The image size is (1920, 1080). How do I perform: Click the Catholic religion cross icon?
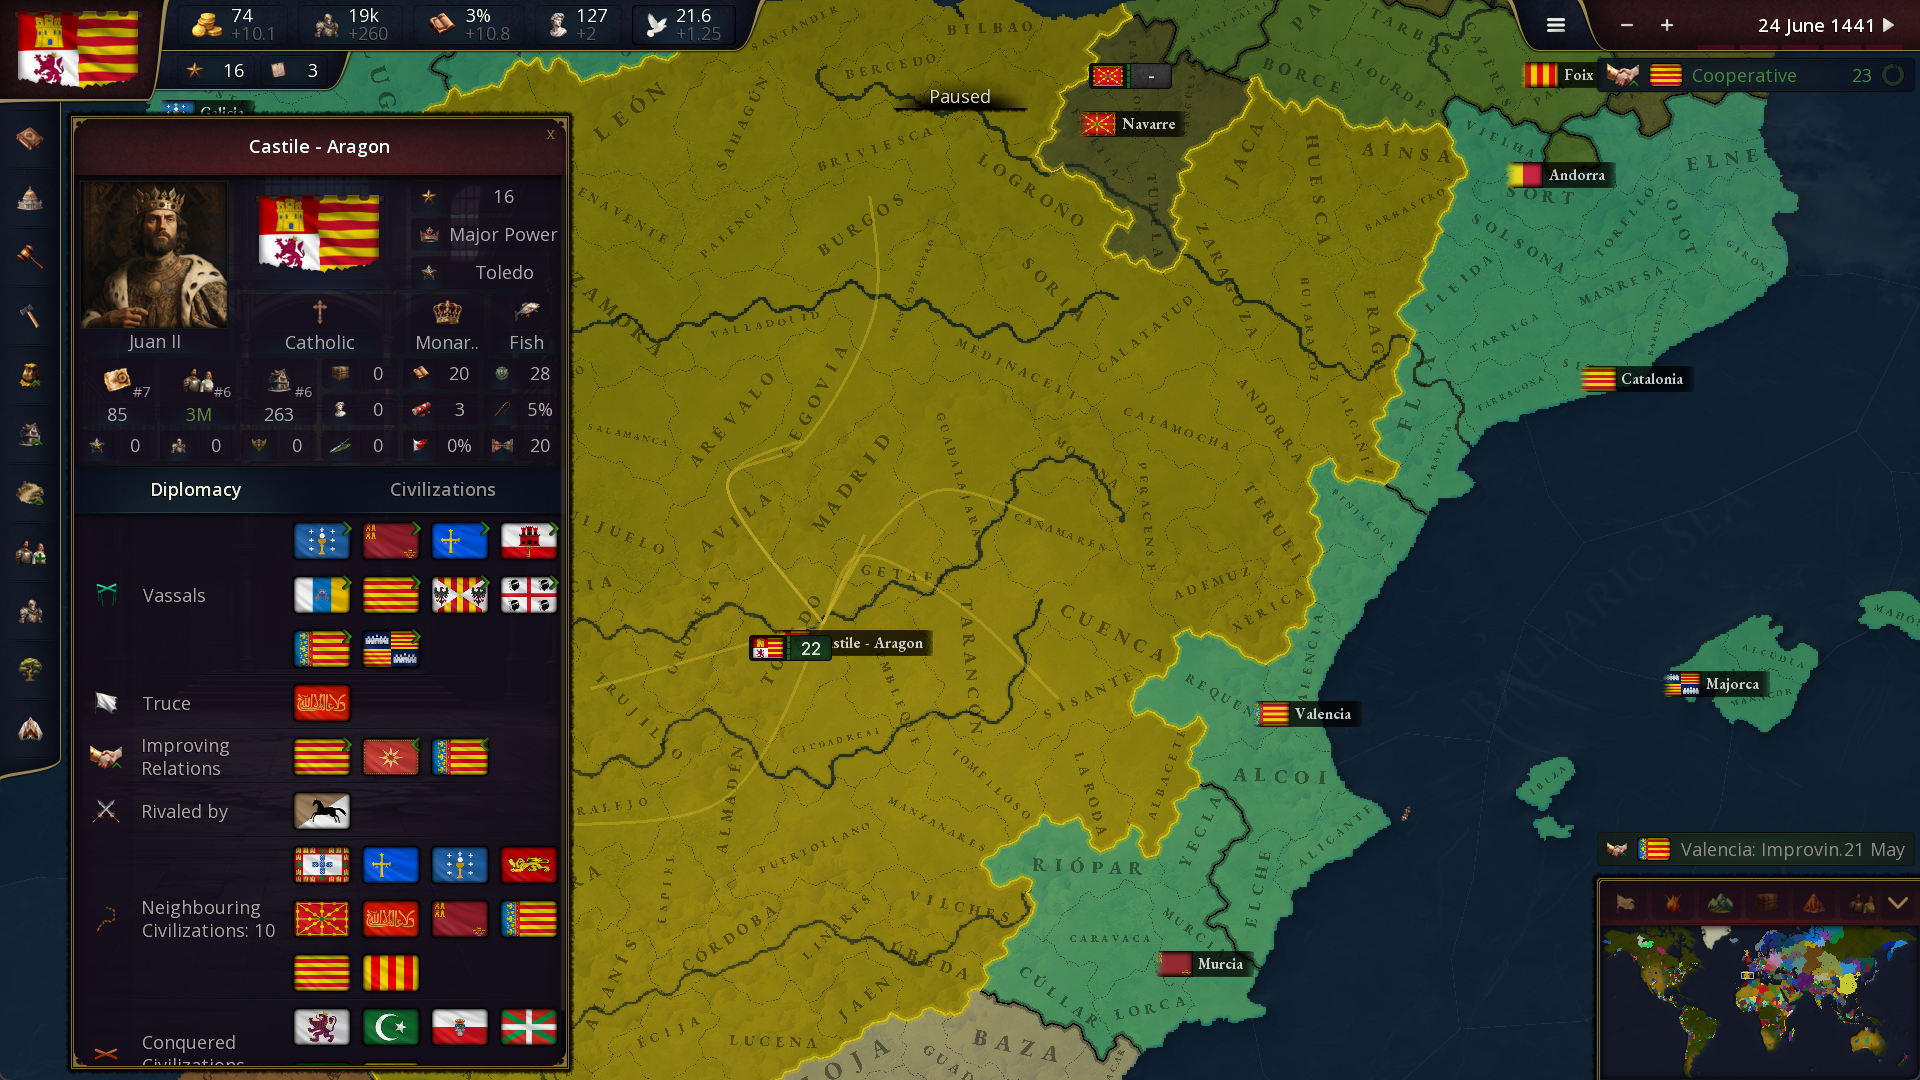pyautogui.click(x=319, y=312)
